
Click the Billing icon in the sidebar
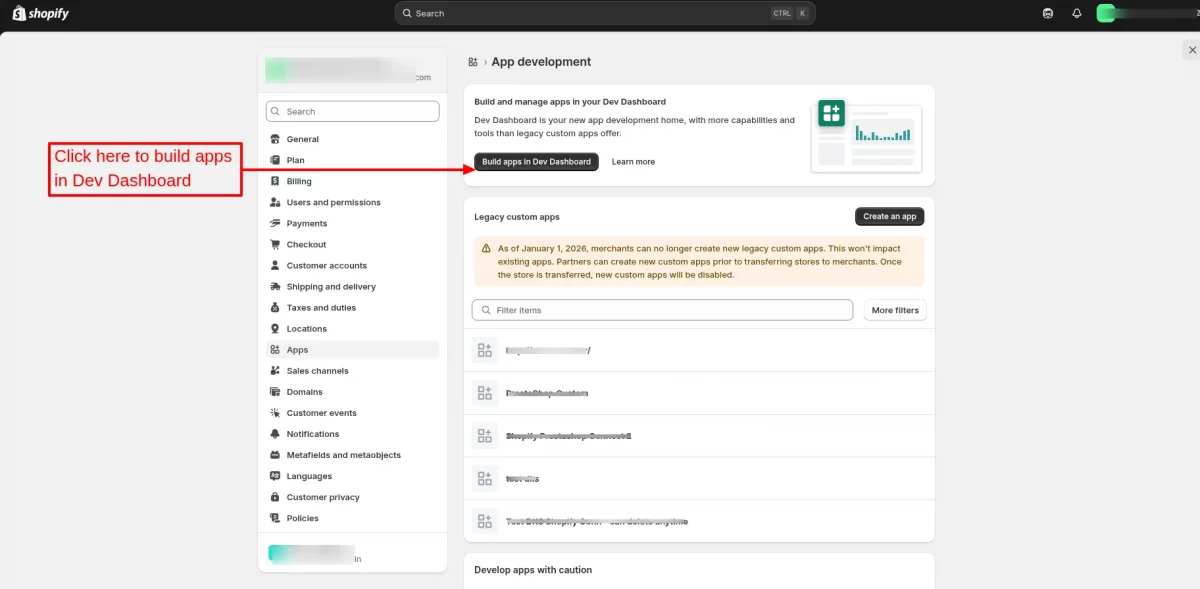(276, 181)
